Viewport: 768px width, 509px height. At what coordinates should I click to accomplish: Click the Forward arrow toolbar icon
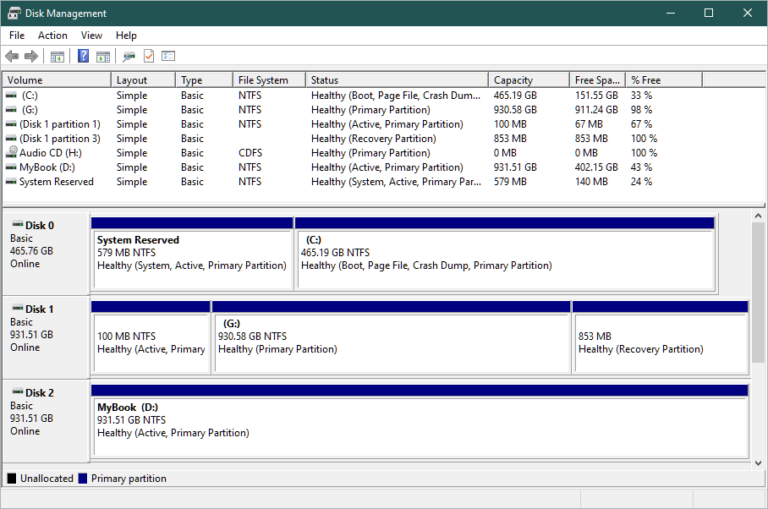pyautogui.click(x=31, y=56)
